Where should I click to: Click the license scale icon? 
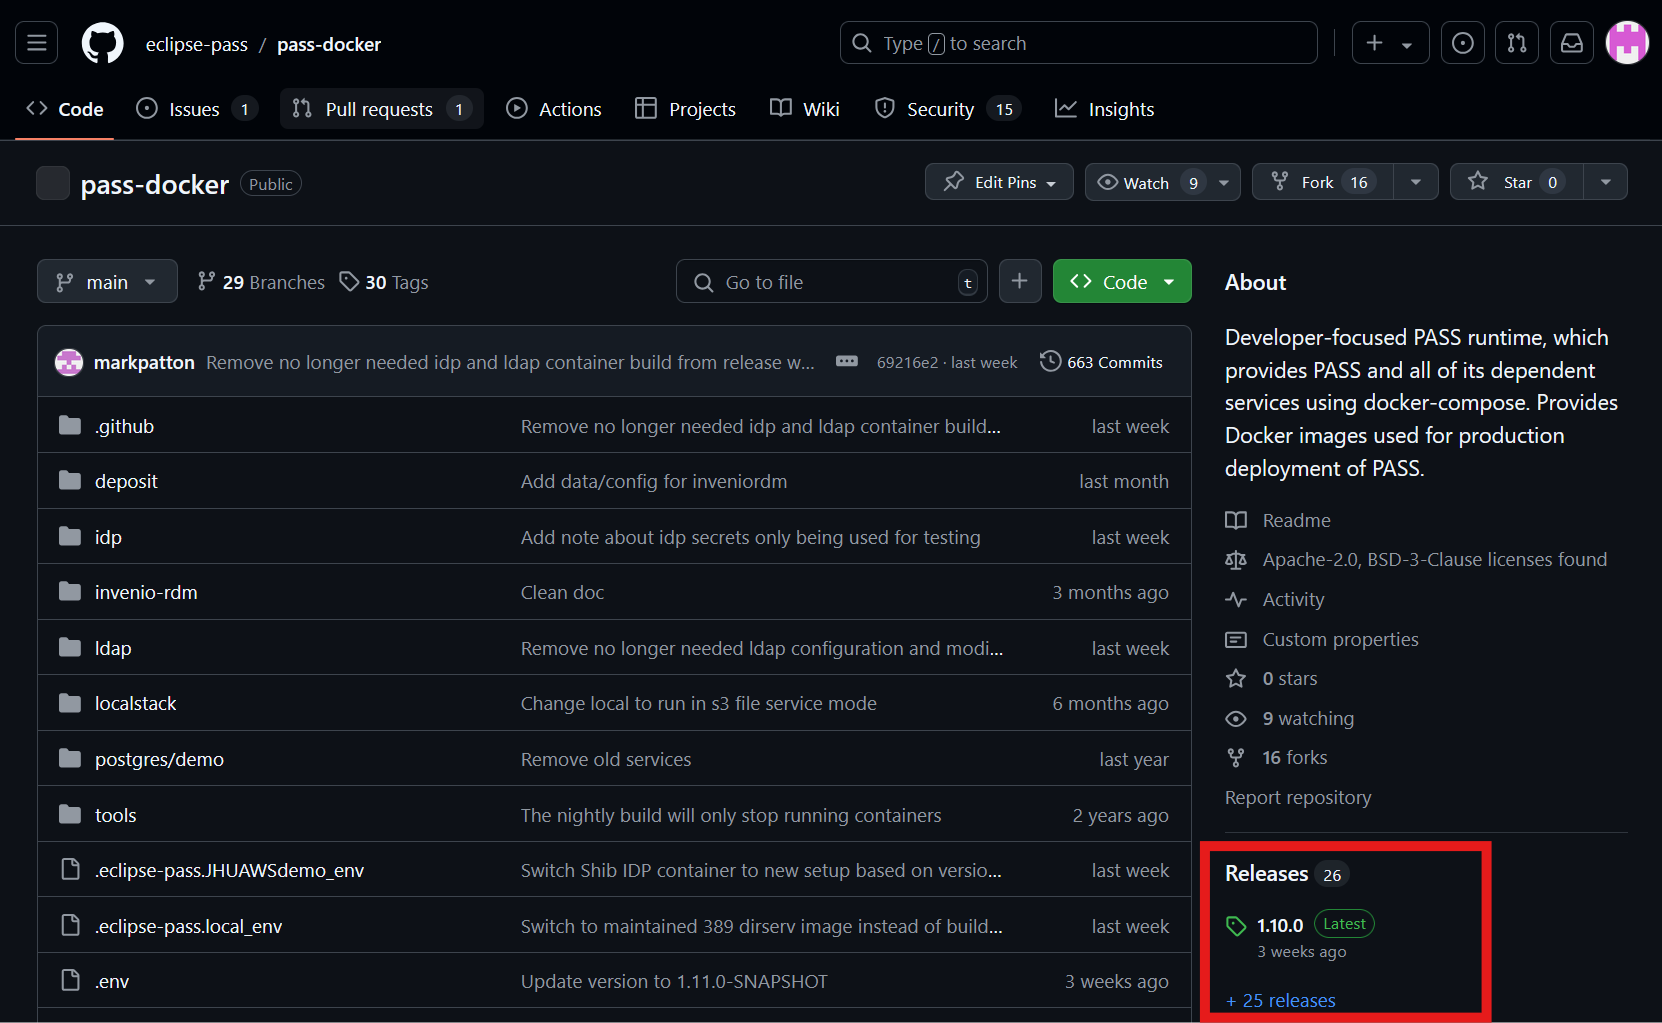tap(1236, 560)
